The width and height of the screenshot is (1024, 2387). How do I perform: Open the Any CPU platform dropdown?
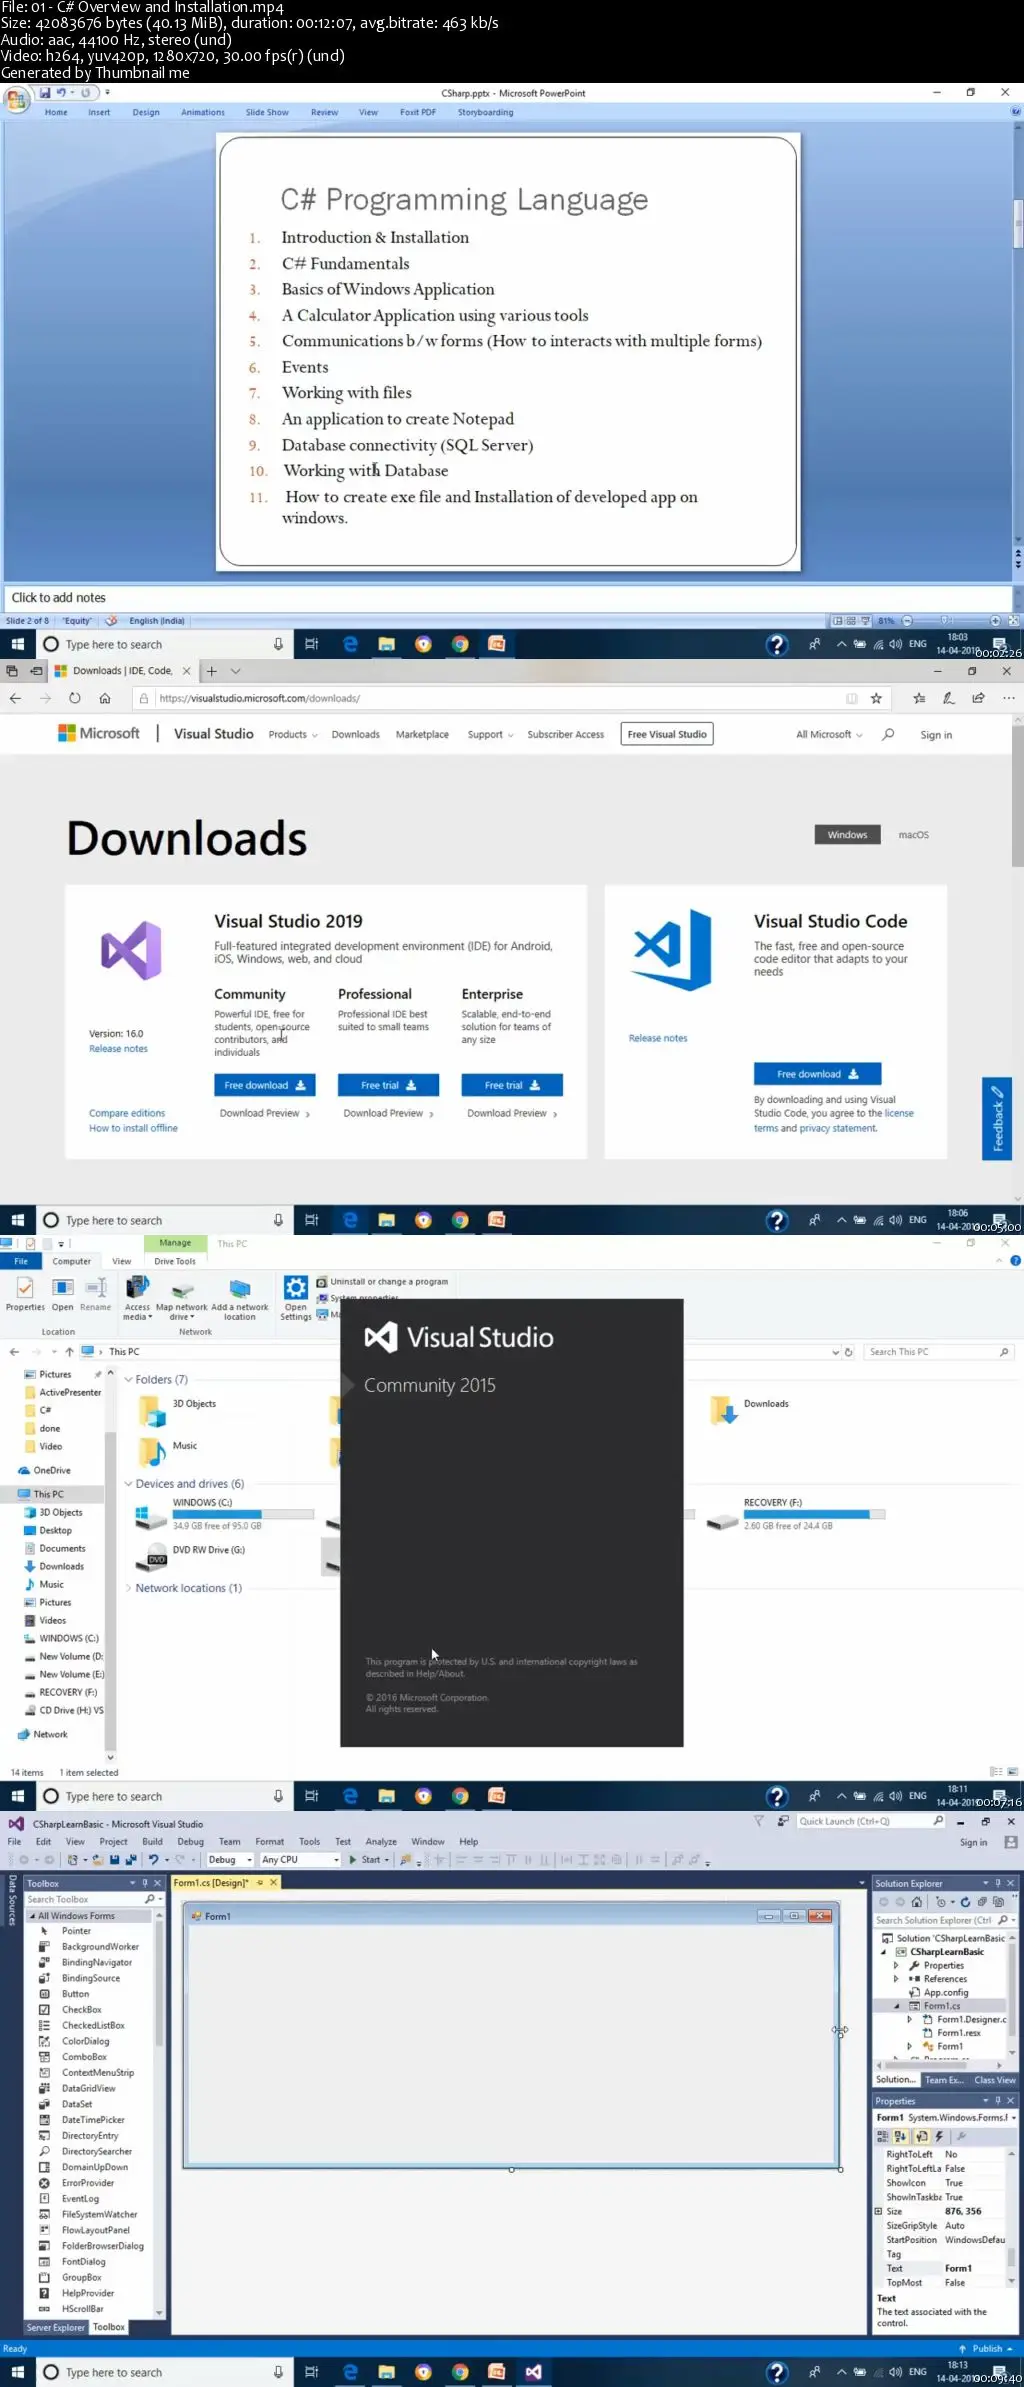(300, 1860)
